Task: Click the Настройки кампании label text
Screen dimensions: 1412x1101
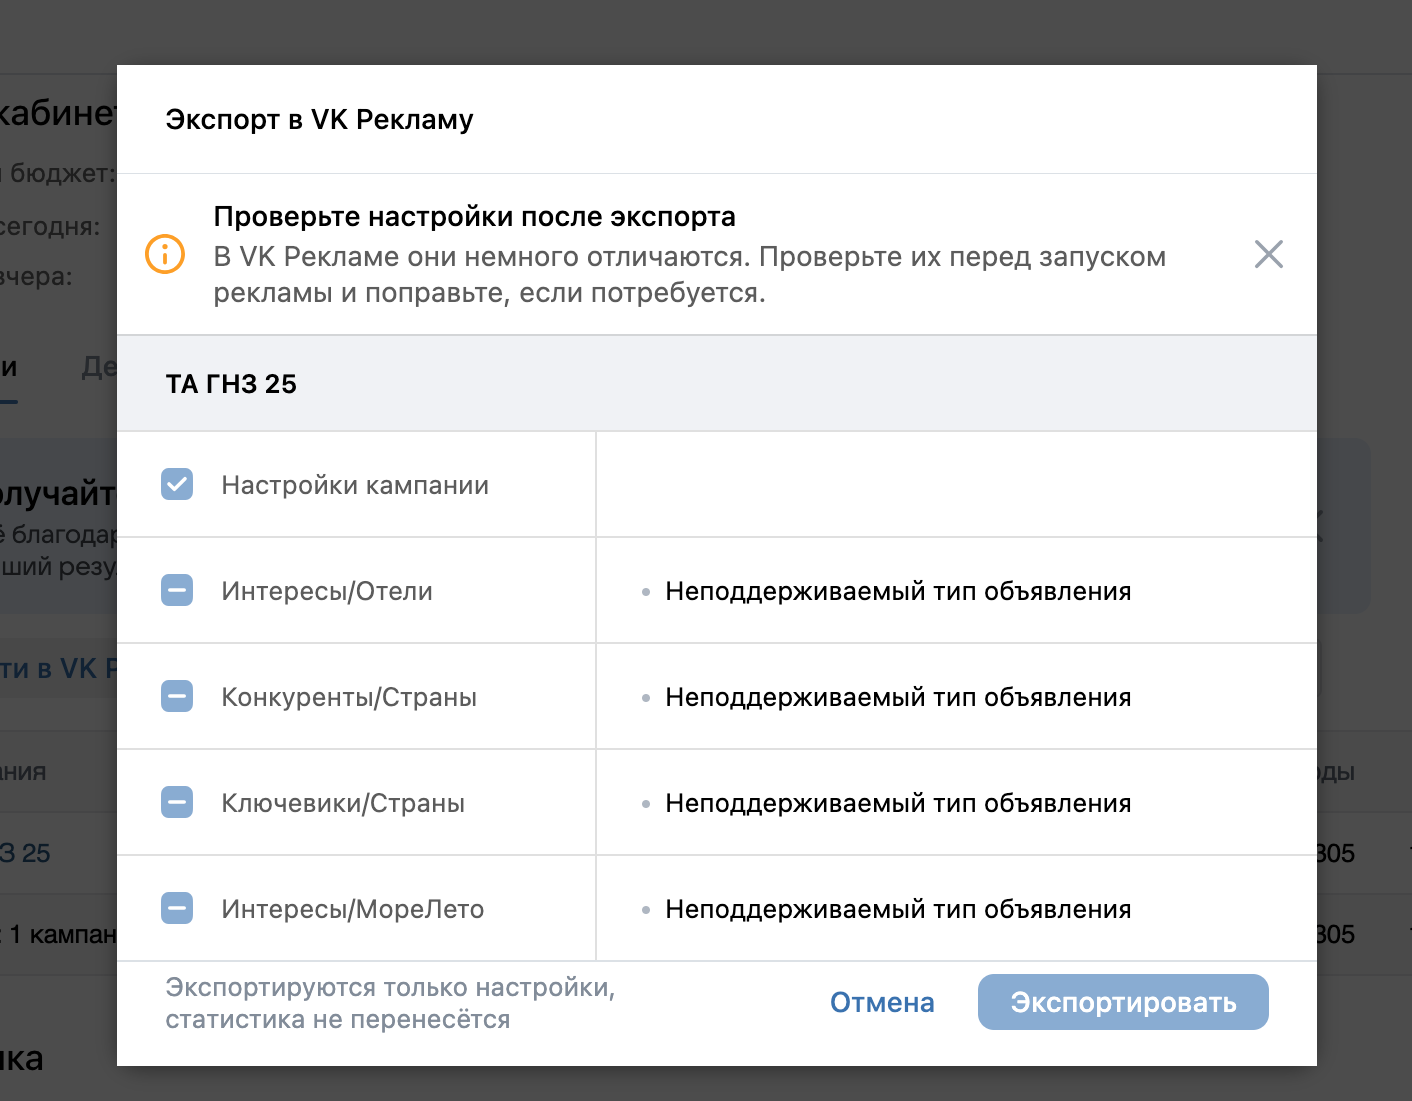Action: 355,485
